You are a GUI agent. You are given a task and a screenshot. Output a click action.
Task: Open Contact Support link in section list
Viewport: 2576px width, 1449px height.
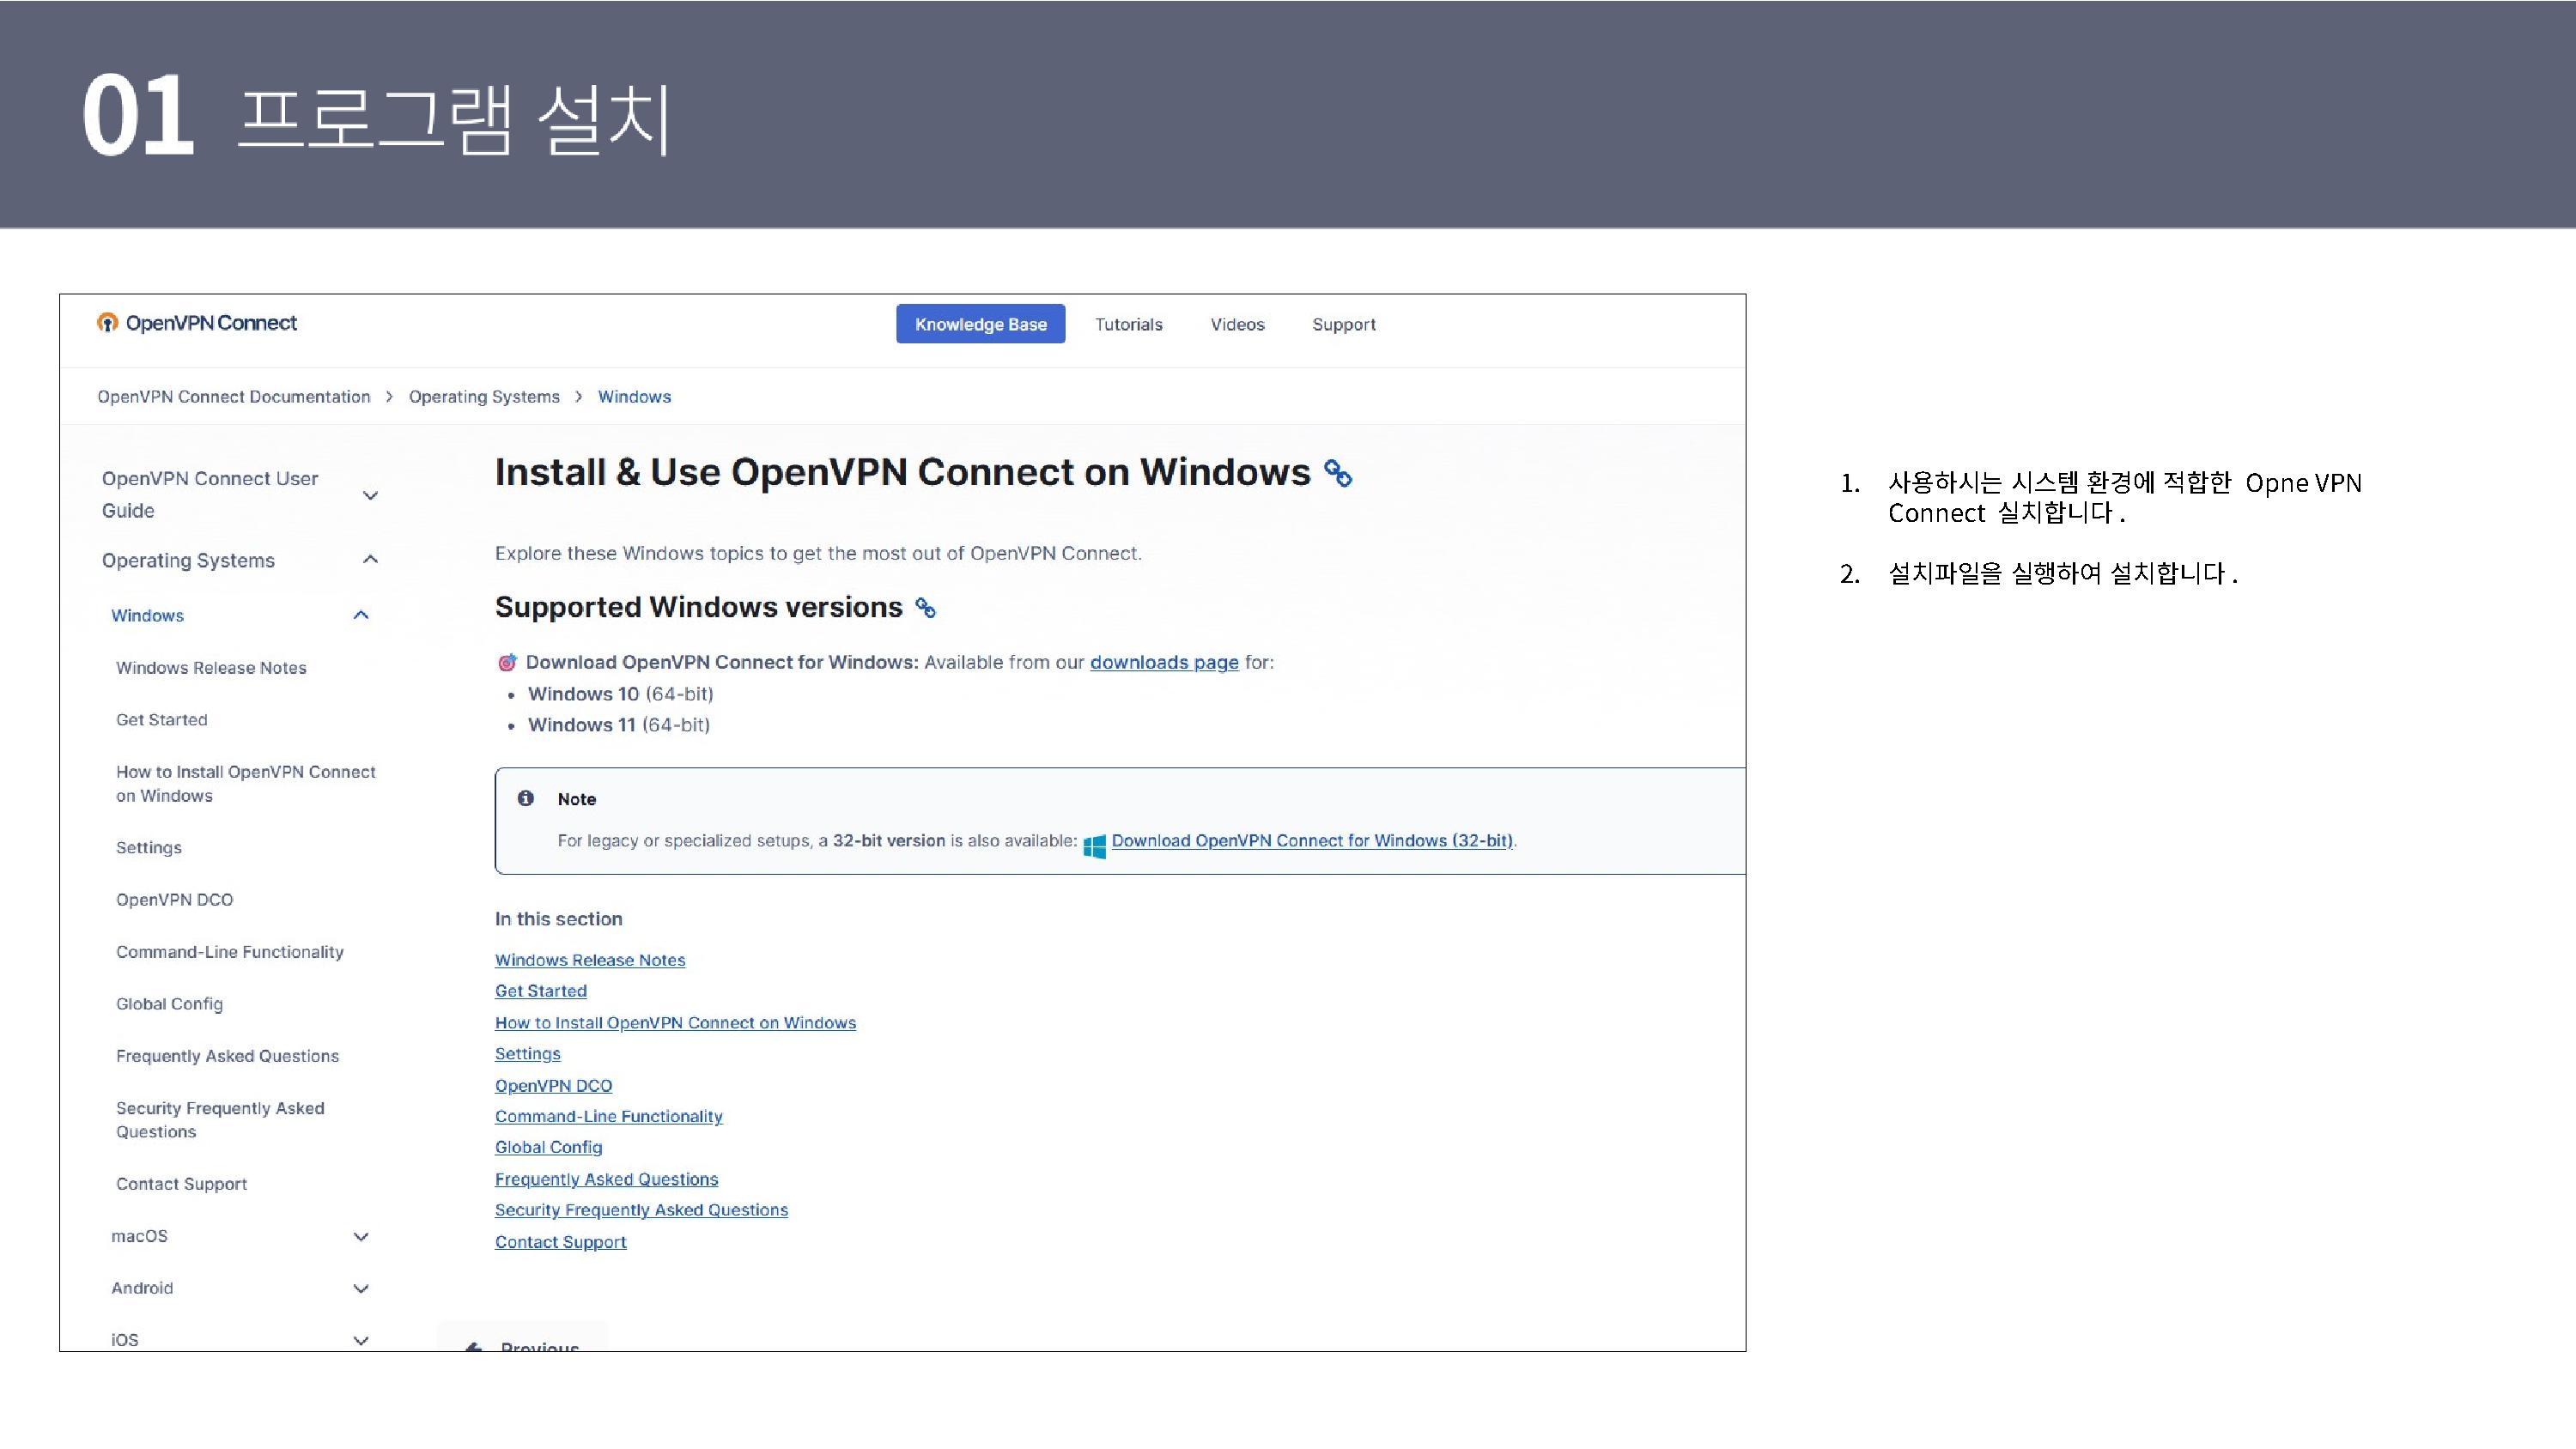click(x=561, y=1242)
